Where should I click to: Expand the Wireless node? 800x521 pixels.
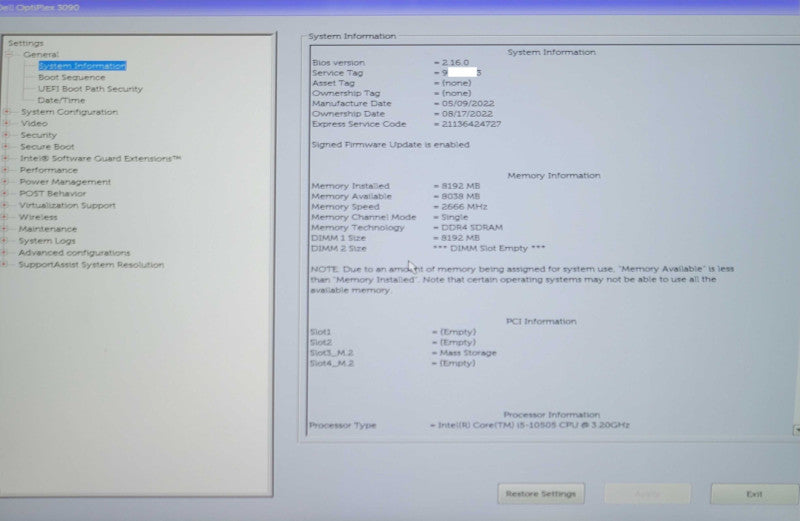pos(4,217)
